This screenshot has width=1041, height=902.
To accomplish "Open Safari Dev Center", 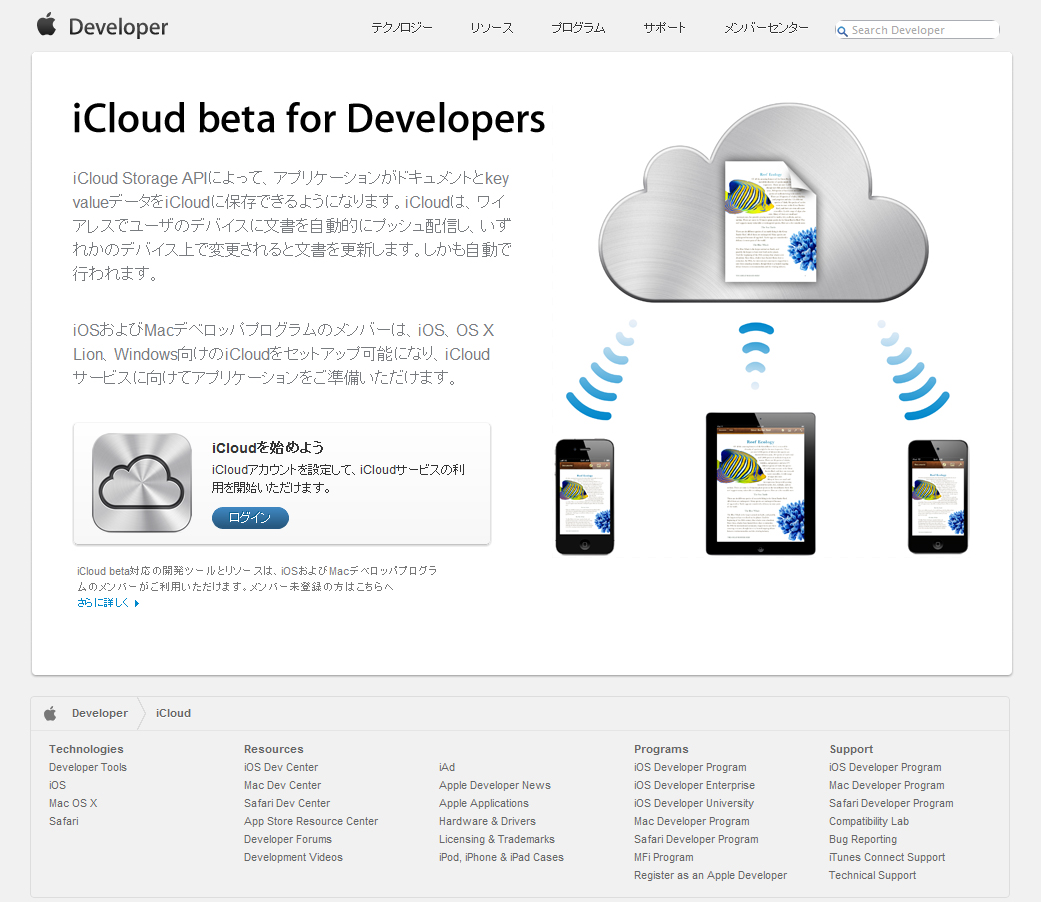I will [287, 803].
